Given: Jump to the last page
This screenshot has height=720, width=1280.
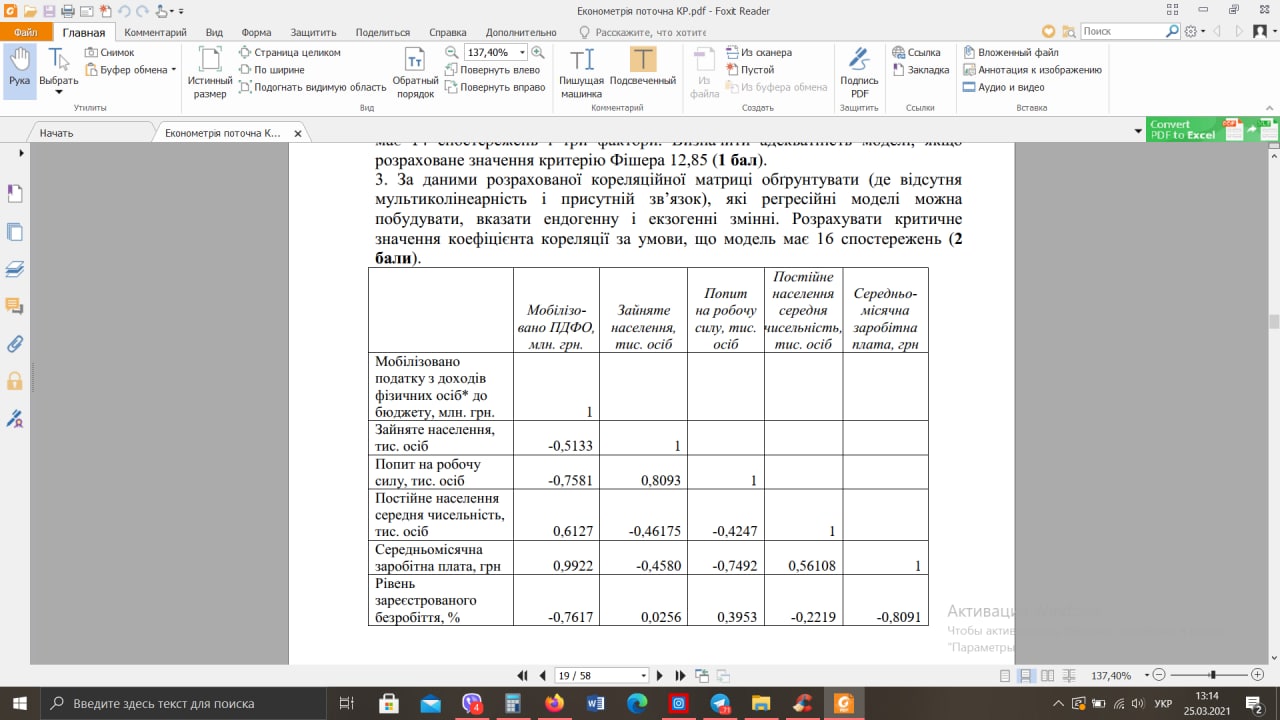Looking at the screenshot, I should (x=681, y=676).
